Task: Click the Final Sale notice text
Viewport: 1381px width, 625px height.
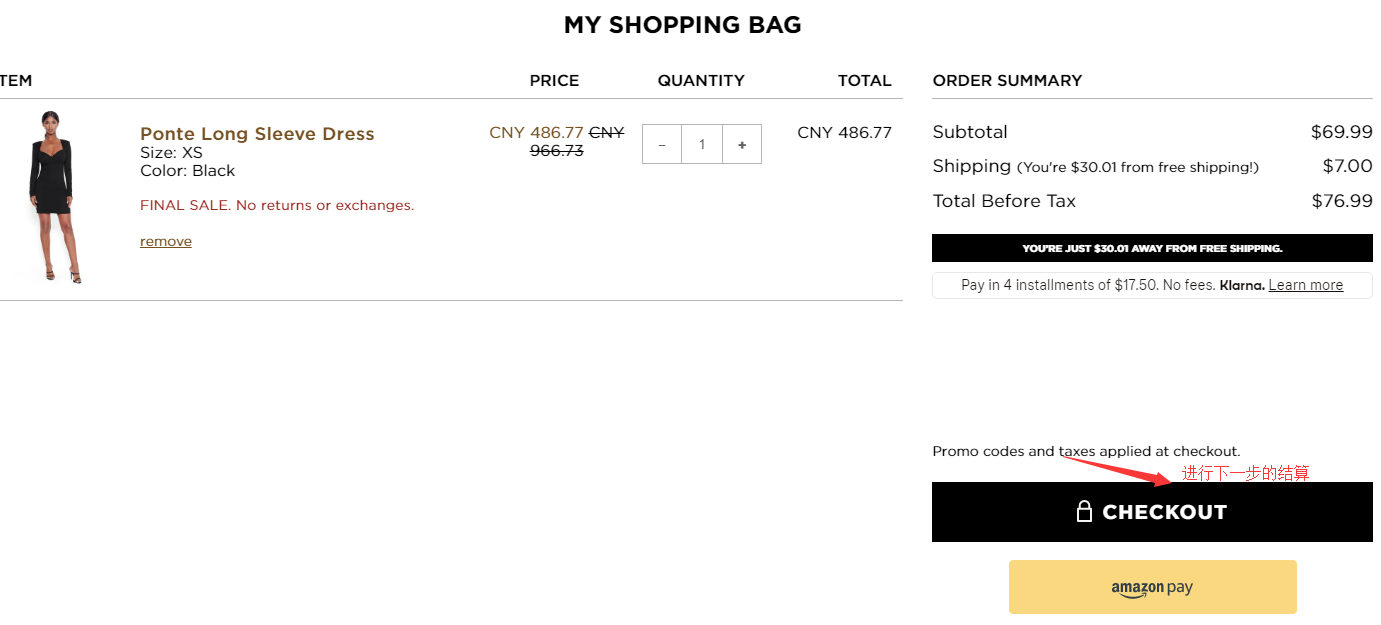Action: pyautogui.click(x=277, y=205)
